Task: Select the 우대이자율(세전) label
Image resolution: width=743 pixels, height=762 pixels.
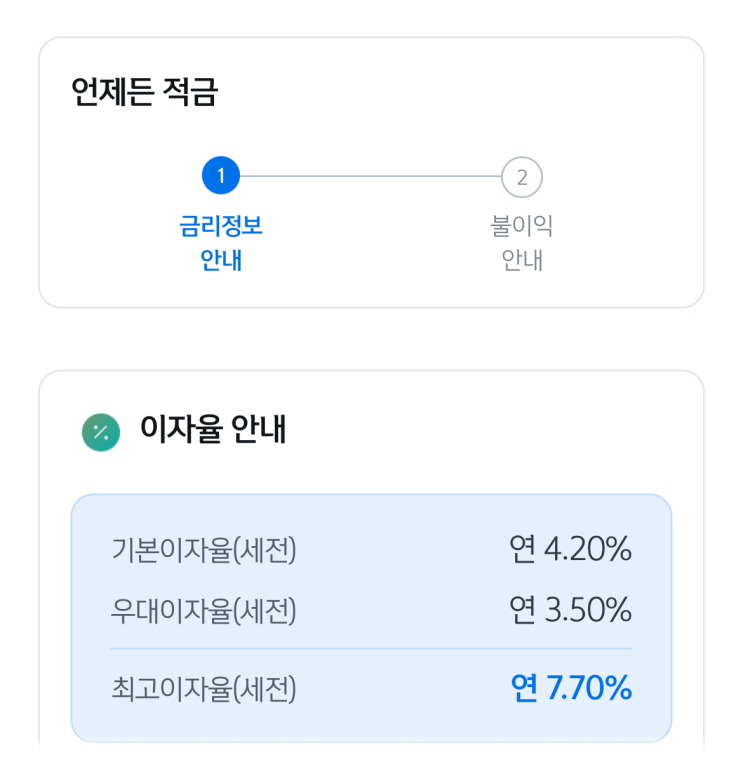Action: 204,610
